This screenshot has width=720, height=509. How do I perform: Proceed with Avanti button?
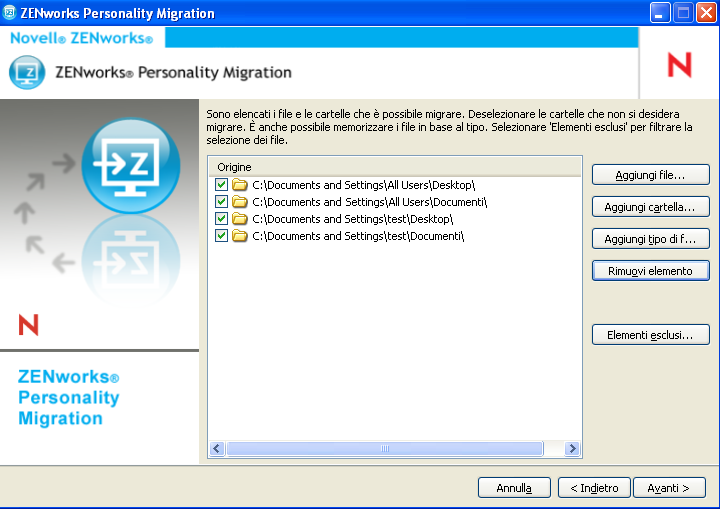coord(669,487)
